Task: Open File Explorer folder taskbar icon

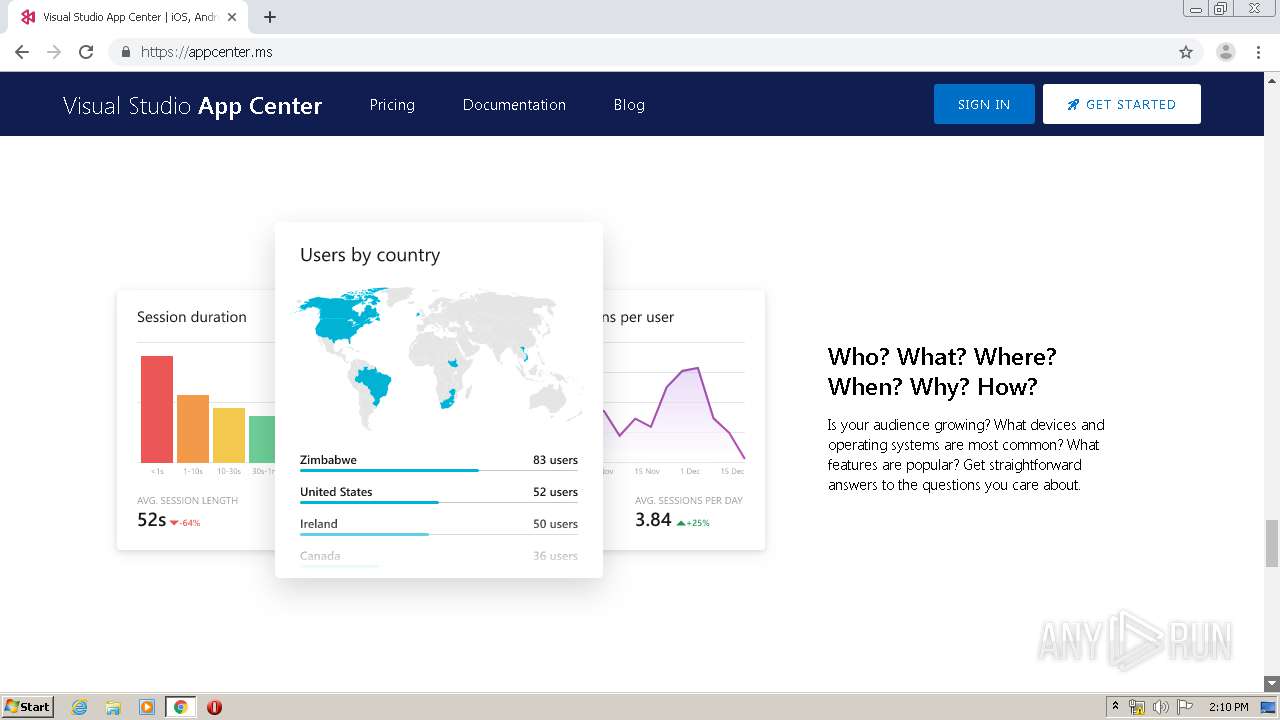Action: (x=113, y=707)
